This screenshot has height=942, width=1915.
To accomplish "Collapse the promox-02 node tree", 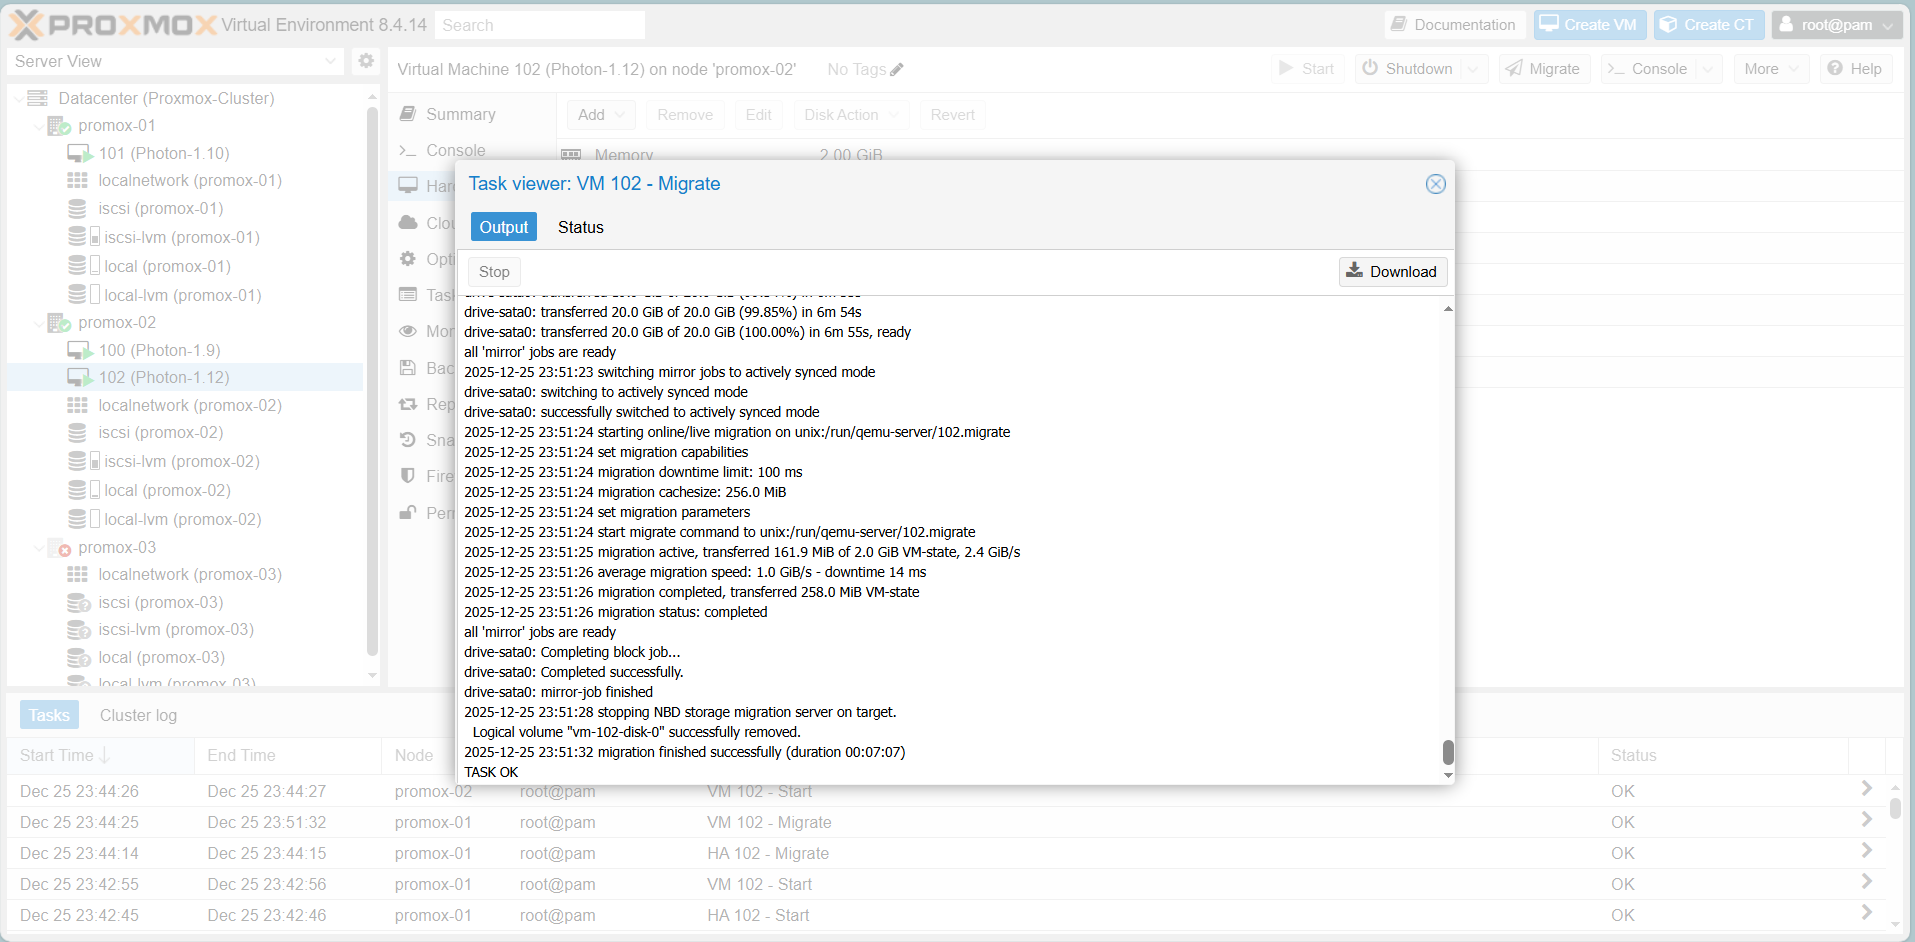I will point(39,323).
